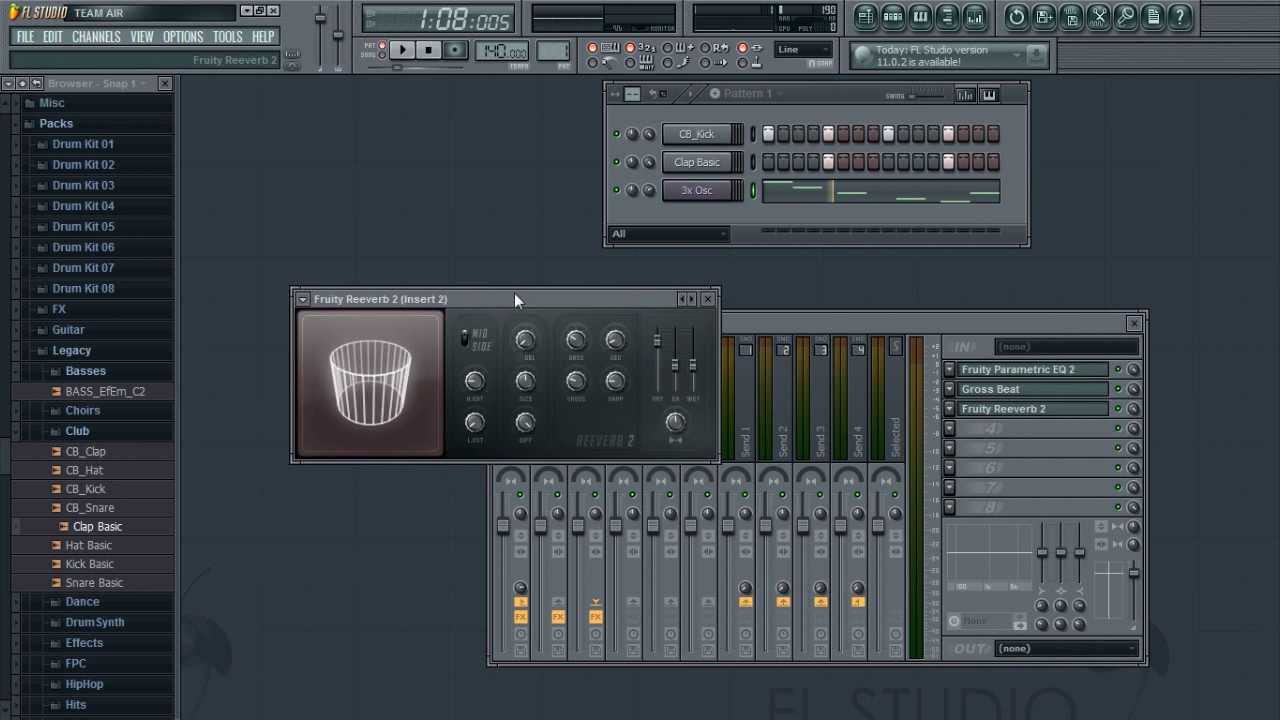Click the Play button in transport

pyautogui.click(x=402, y=50)
